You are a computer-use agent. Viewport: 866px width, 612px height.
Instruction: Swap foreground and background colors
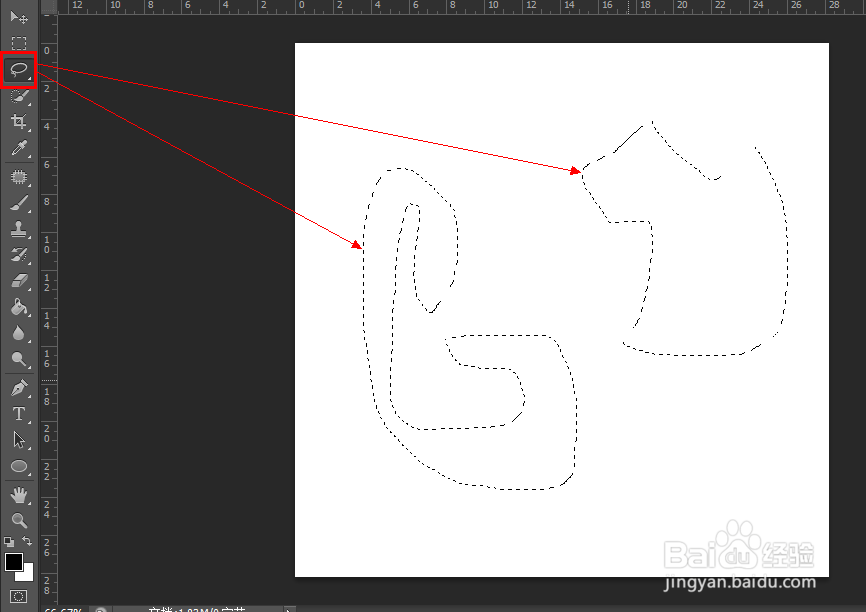point(27,541)
